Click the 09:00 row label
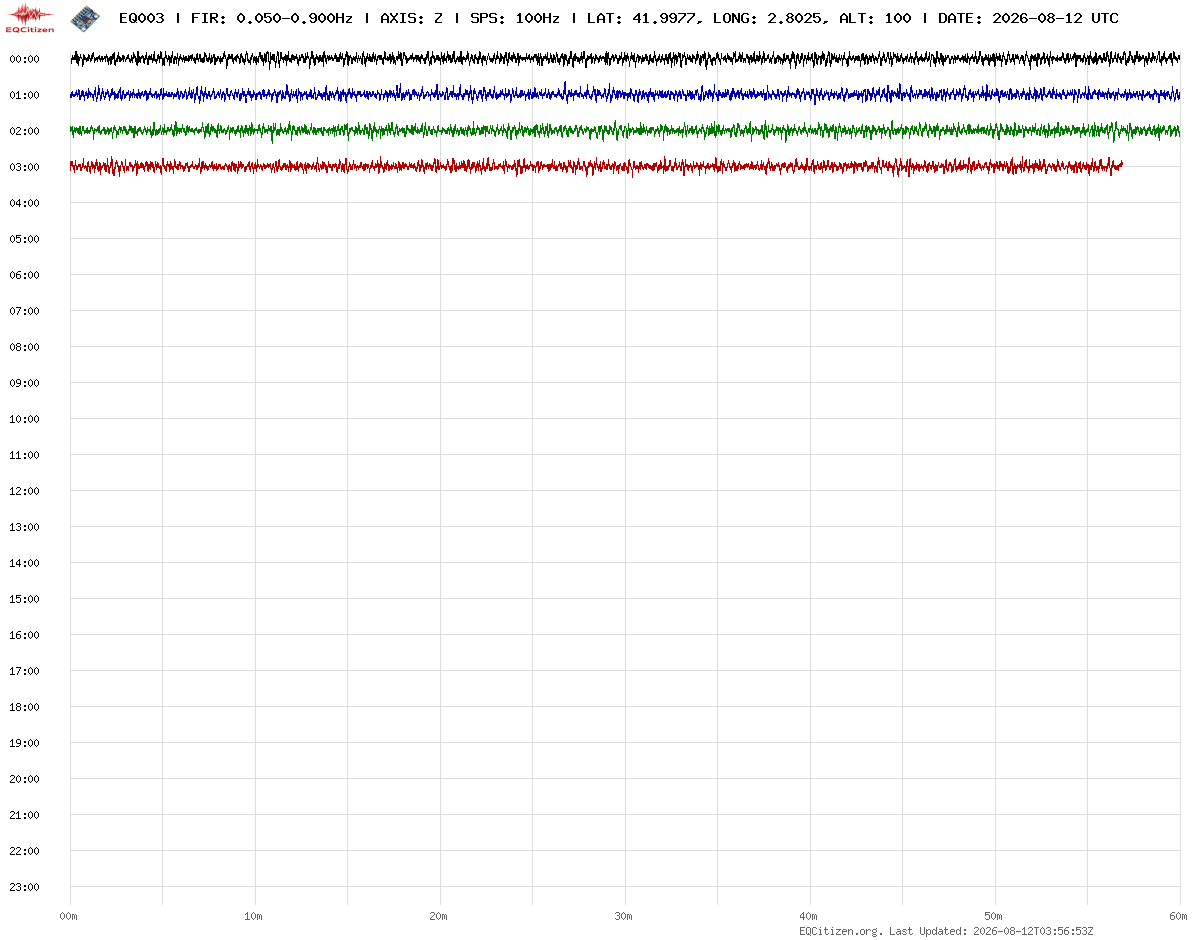Image resolution: width=1200 pixels, height=940 pixels. click(24, 383)
